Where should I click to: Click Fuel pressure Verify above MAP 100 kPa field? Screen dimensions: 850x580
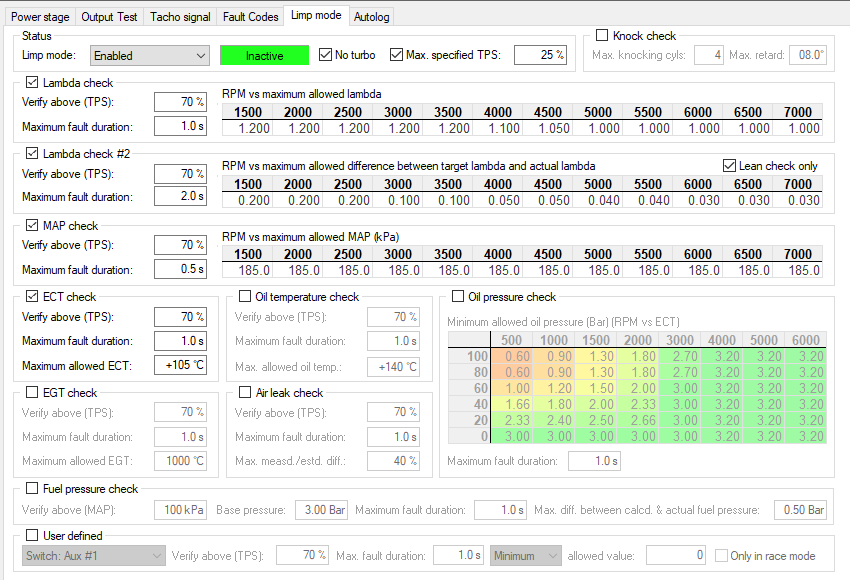[x=181, y=510]
